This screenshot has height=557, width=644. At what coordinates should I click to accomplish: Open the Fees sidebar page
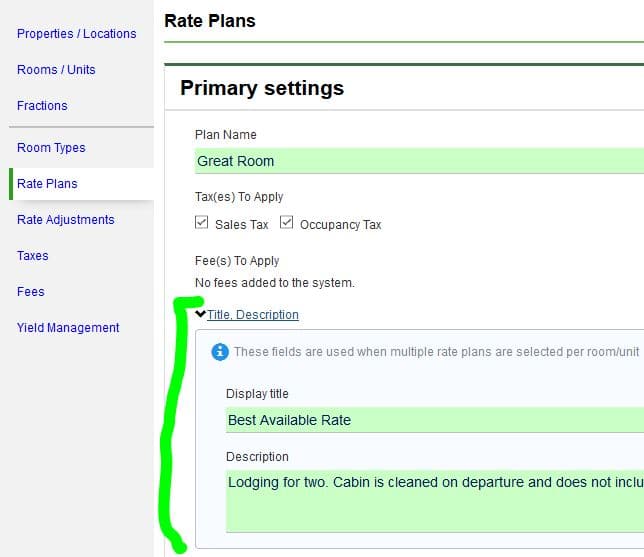tap(31, 292)
